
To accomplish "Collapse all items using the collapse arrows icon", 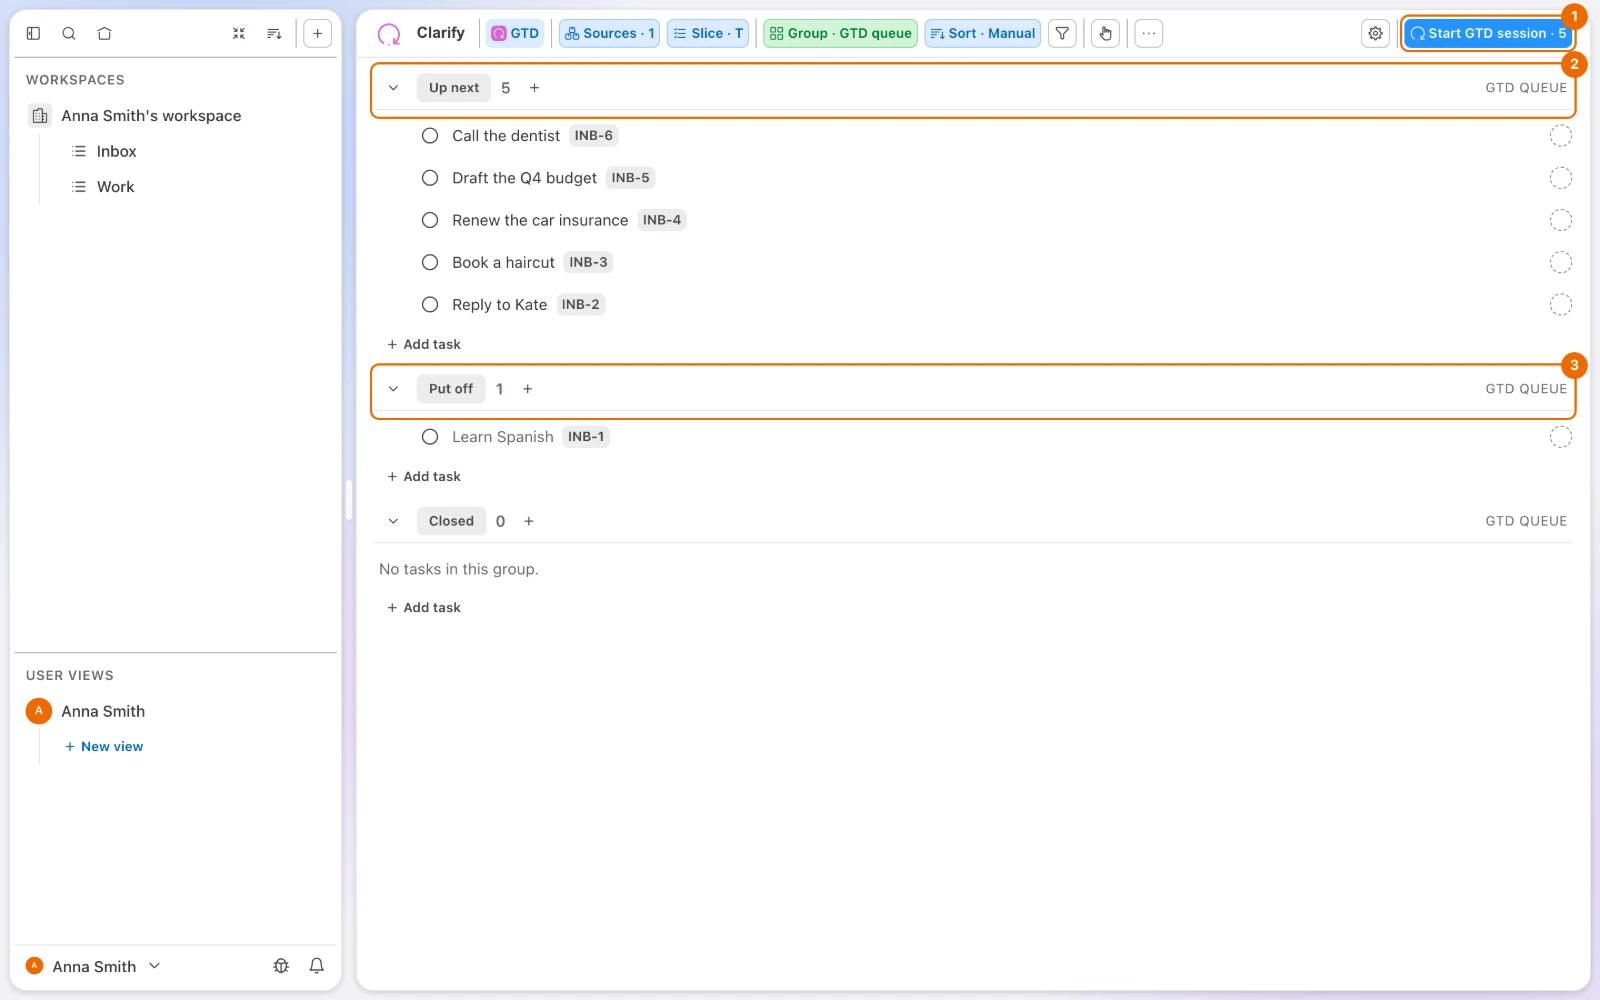I will click(239, 33).
